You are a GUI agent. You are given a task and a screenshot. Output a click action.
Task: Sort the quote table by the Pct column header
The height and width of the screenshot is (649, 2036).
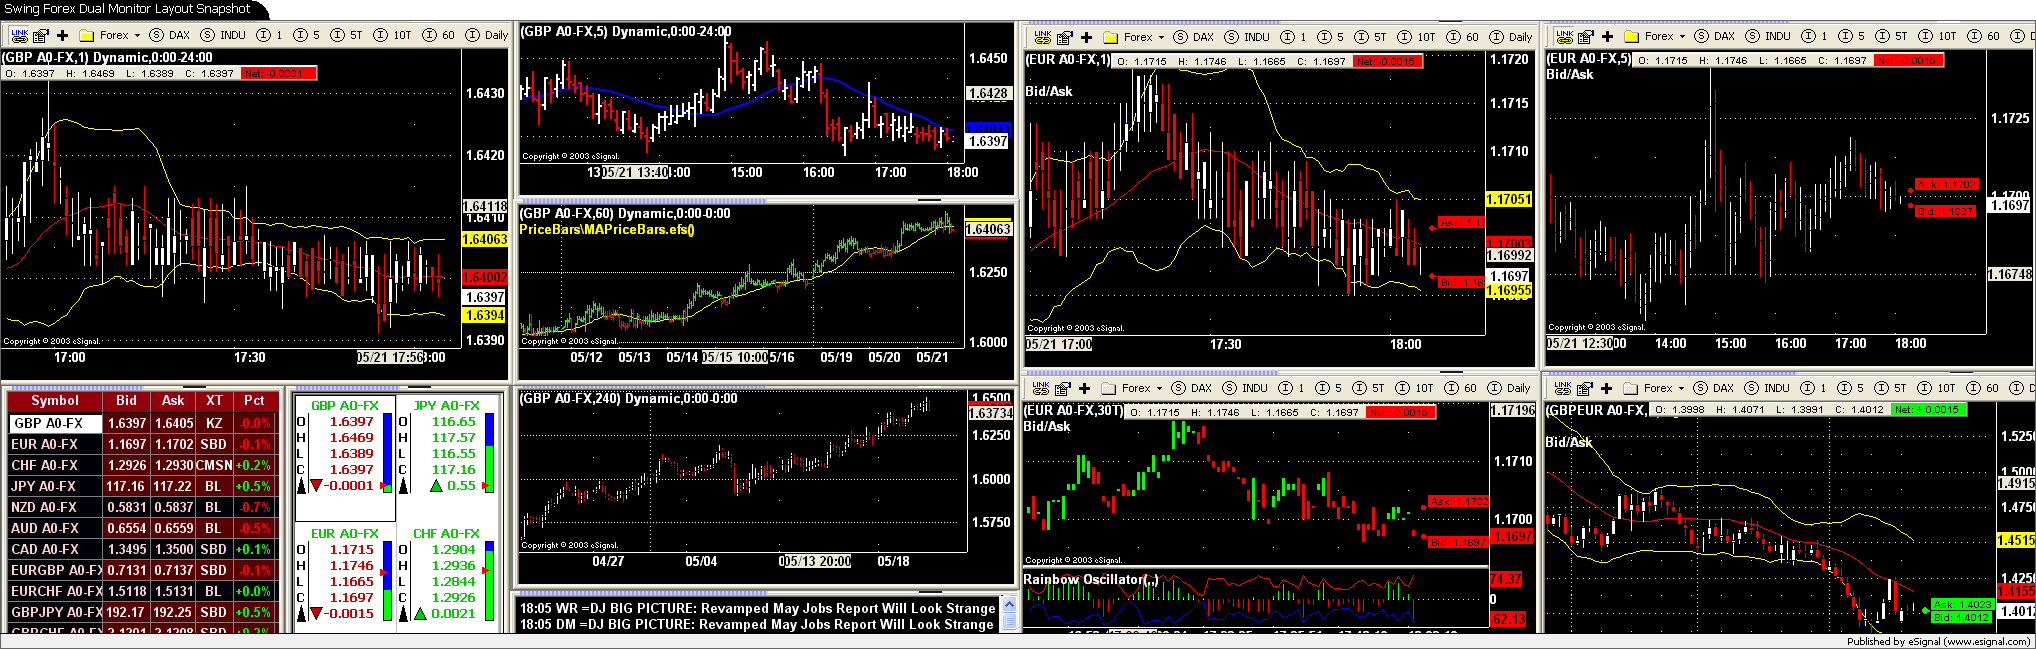point(254,400)
